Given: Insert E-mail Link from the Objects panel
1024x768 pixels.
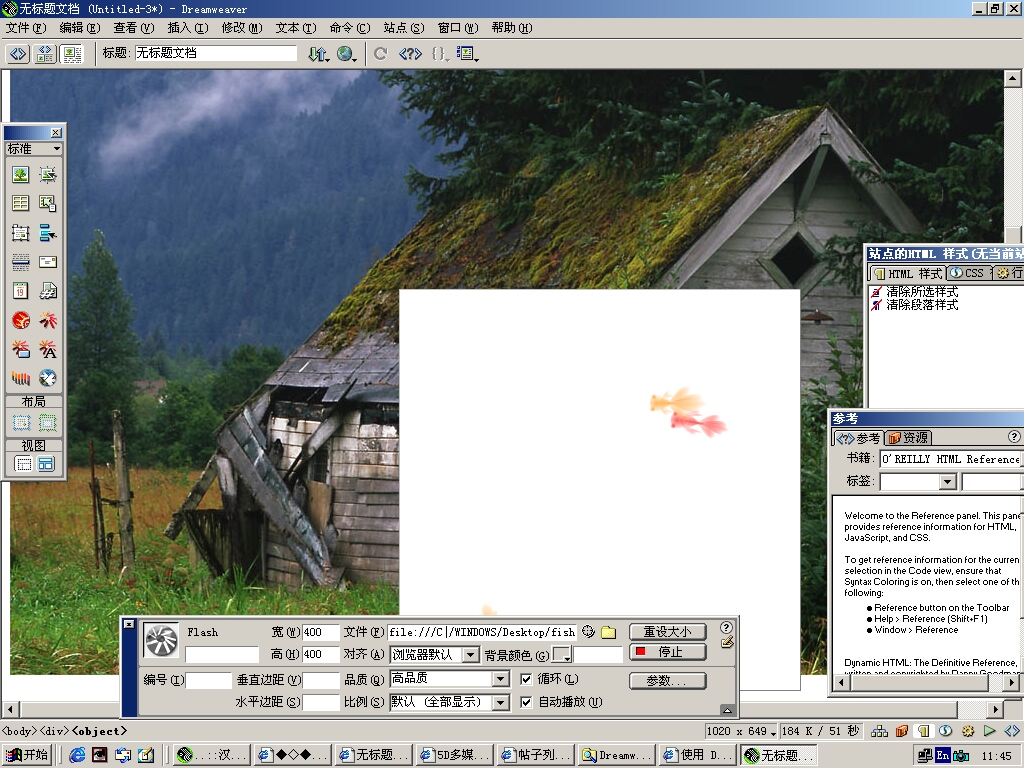Looking at the screenshot, I should pos(48,262).
